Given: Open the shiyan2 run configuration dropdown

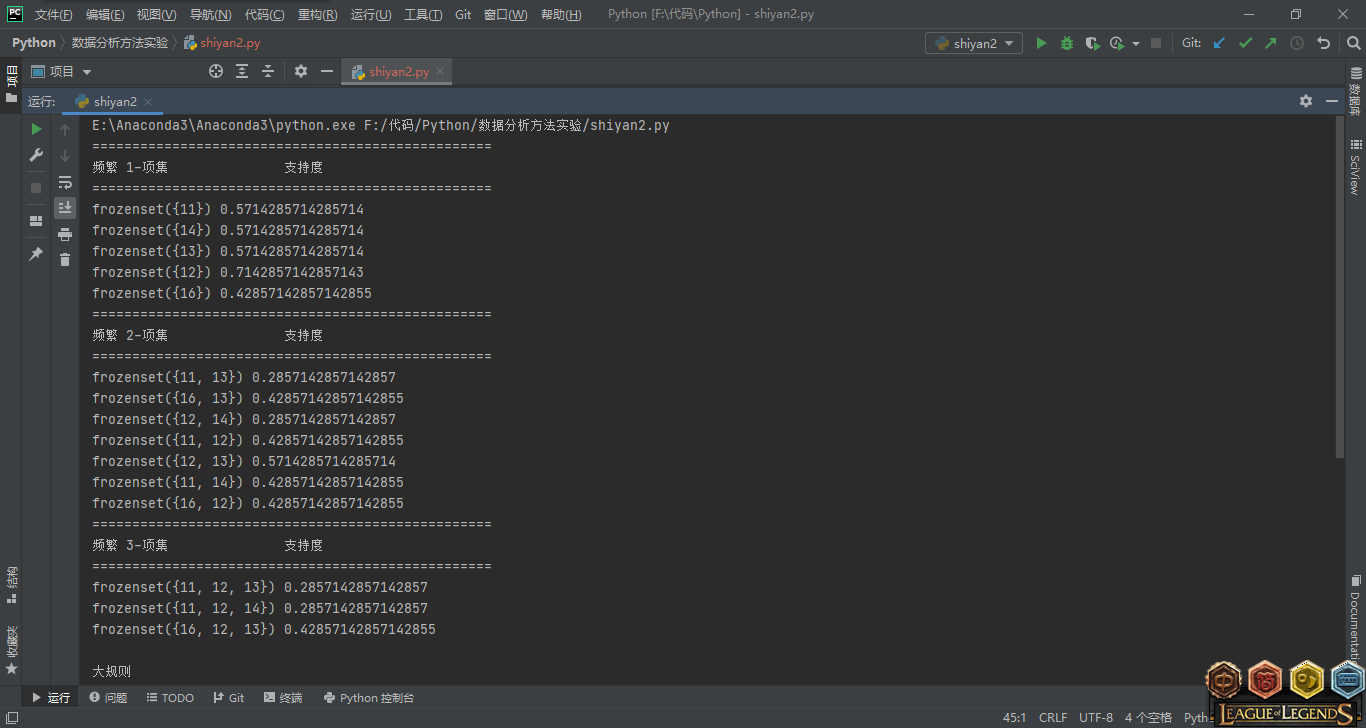Looking at the screenshot, I should click(x=974, y=43).
